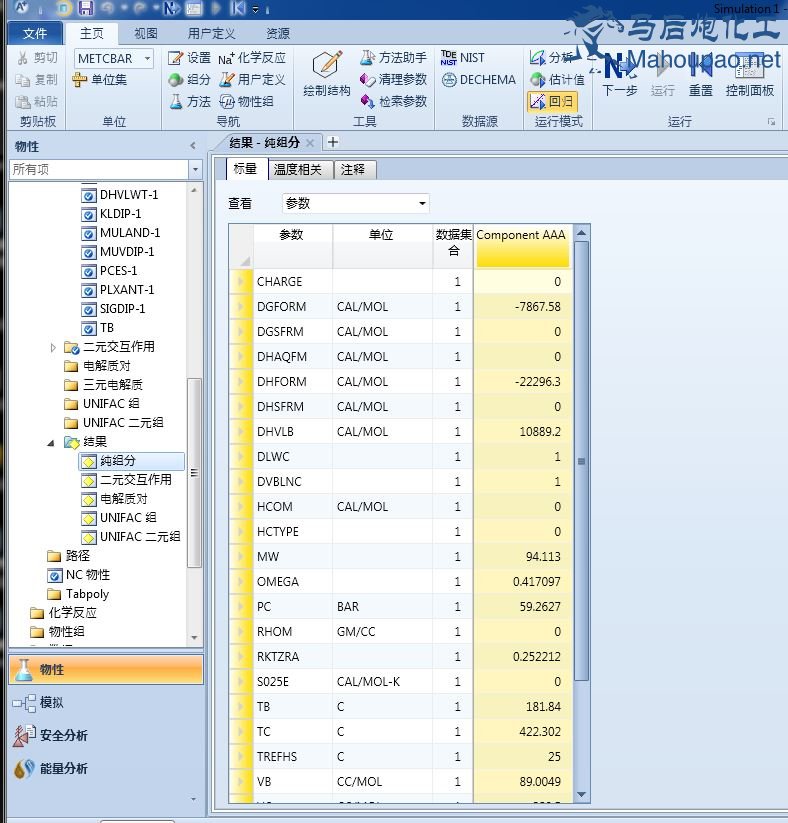788x823 pixels.
Task: Open the METCBAR unit set dropdown
Action: coord(147,59)
